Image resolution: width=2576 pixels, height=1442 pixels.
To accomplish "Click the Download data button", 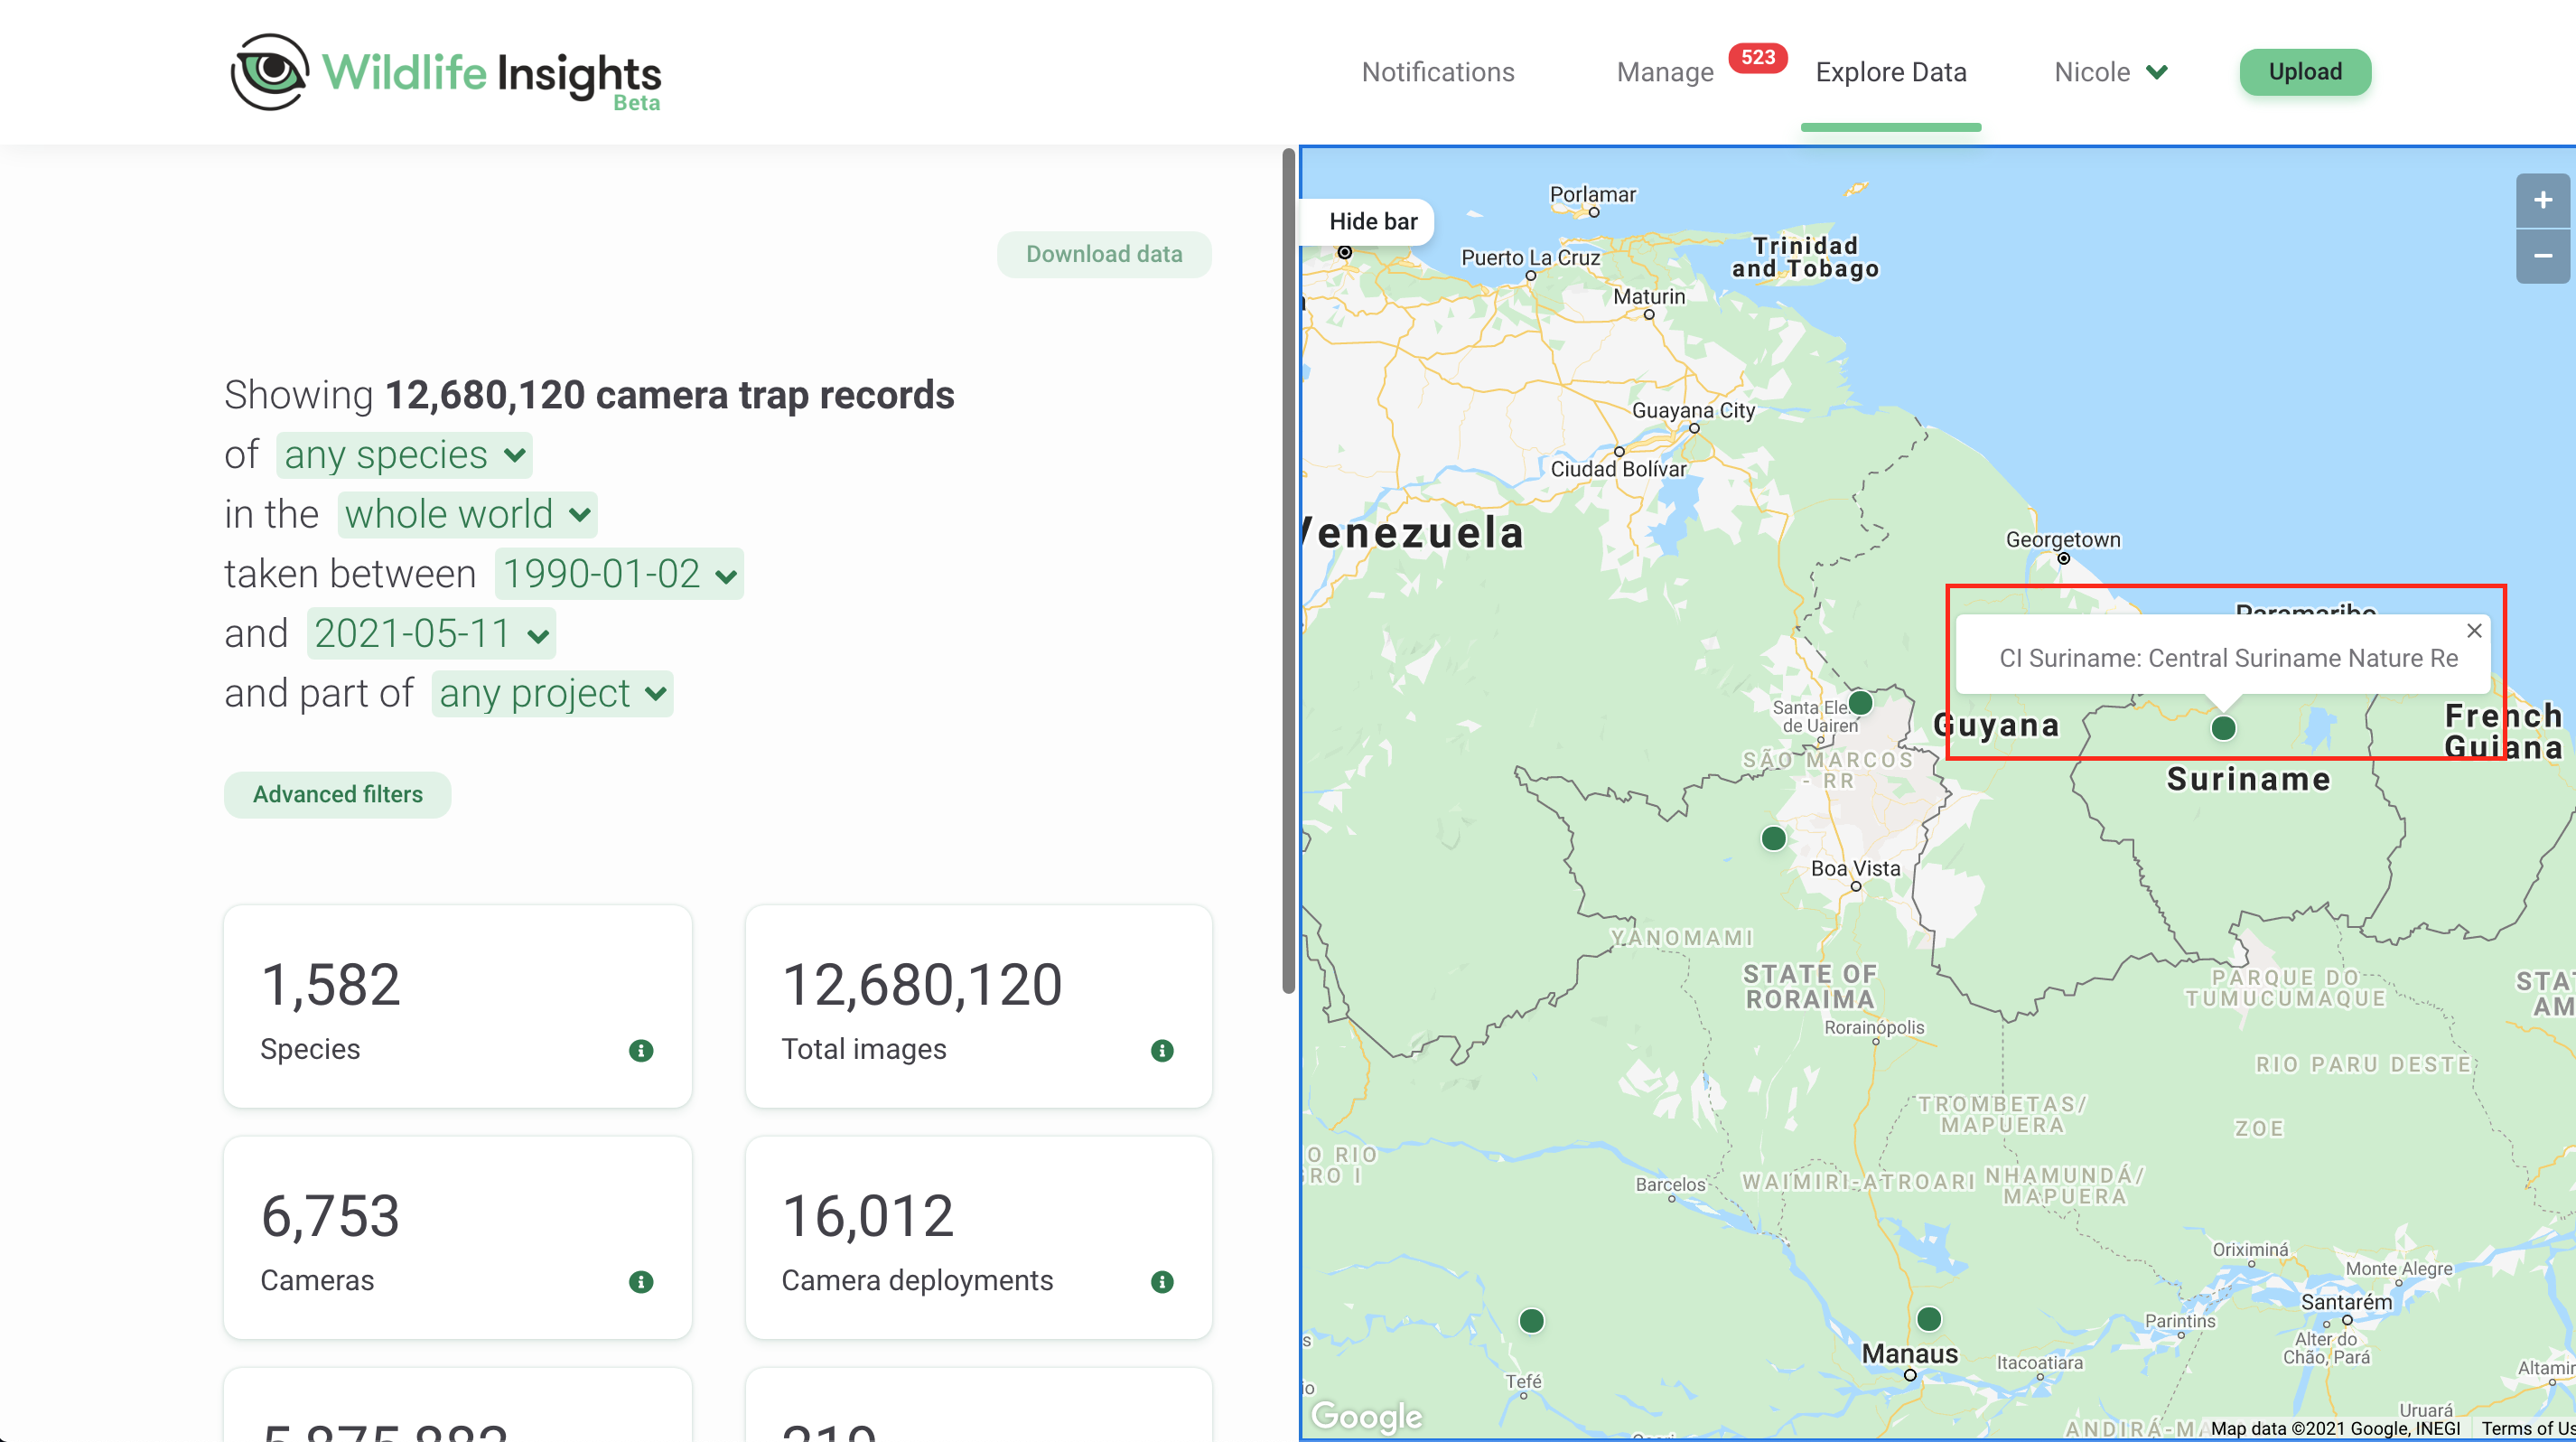I will [1104, 255].
